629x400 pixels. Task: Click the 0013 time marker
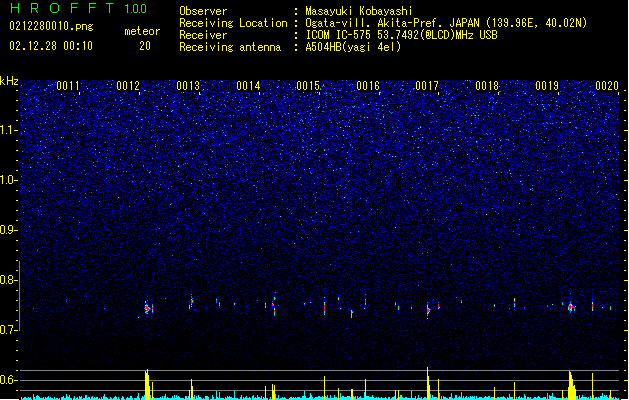pyautogui.click(x=188, y=85)
